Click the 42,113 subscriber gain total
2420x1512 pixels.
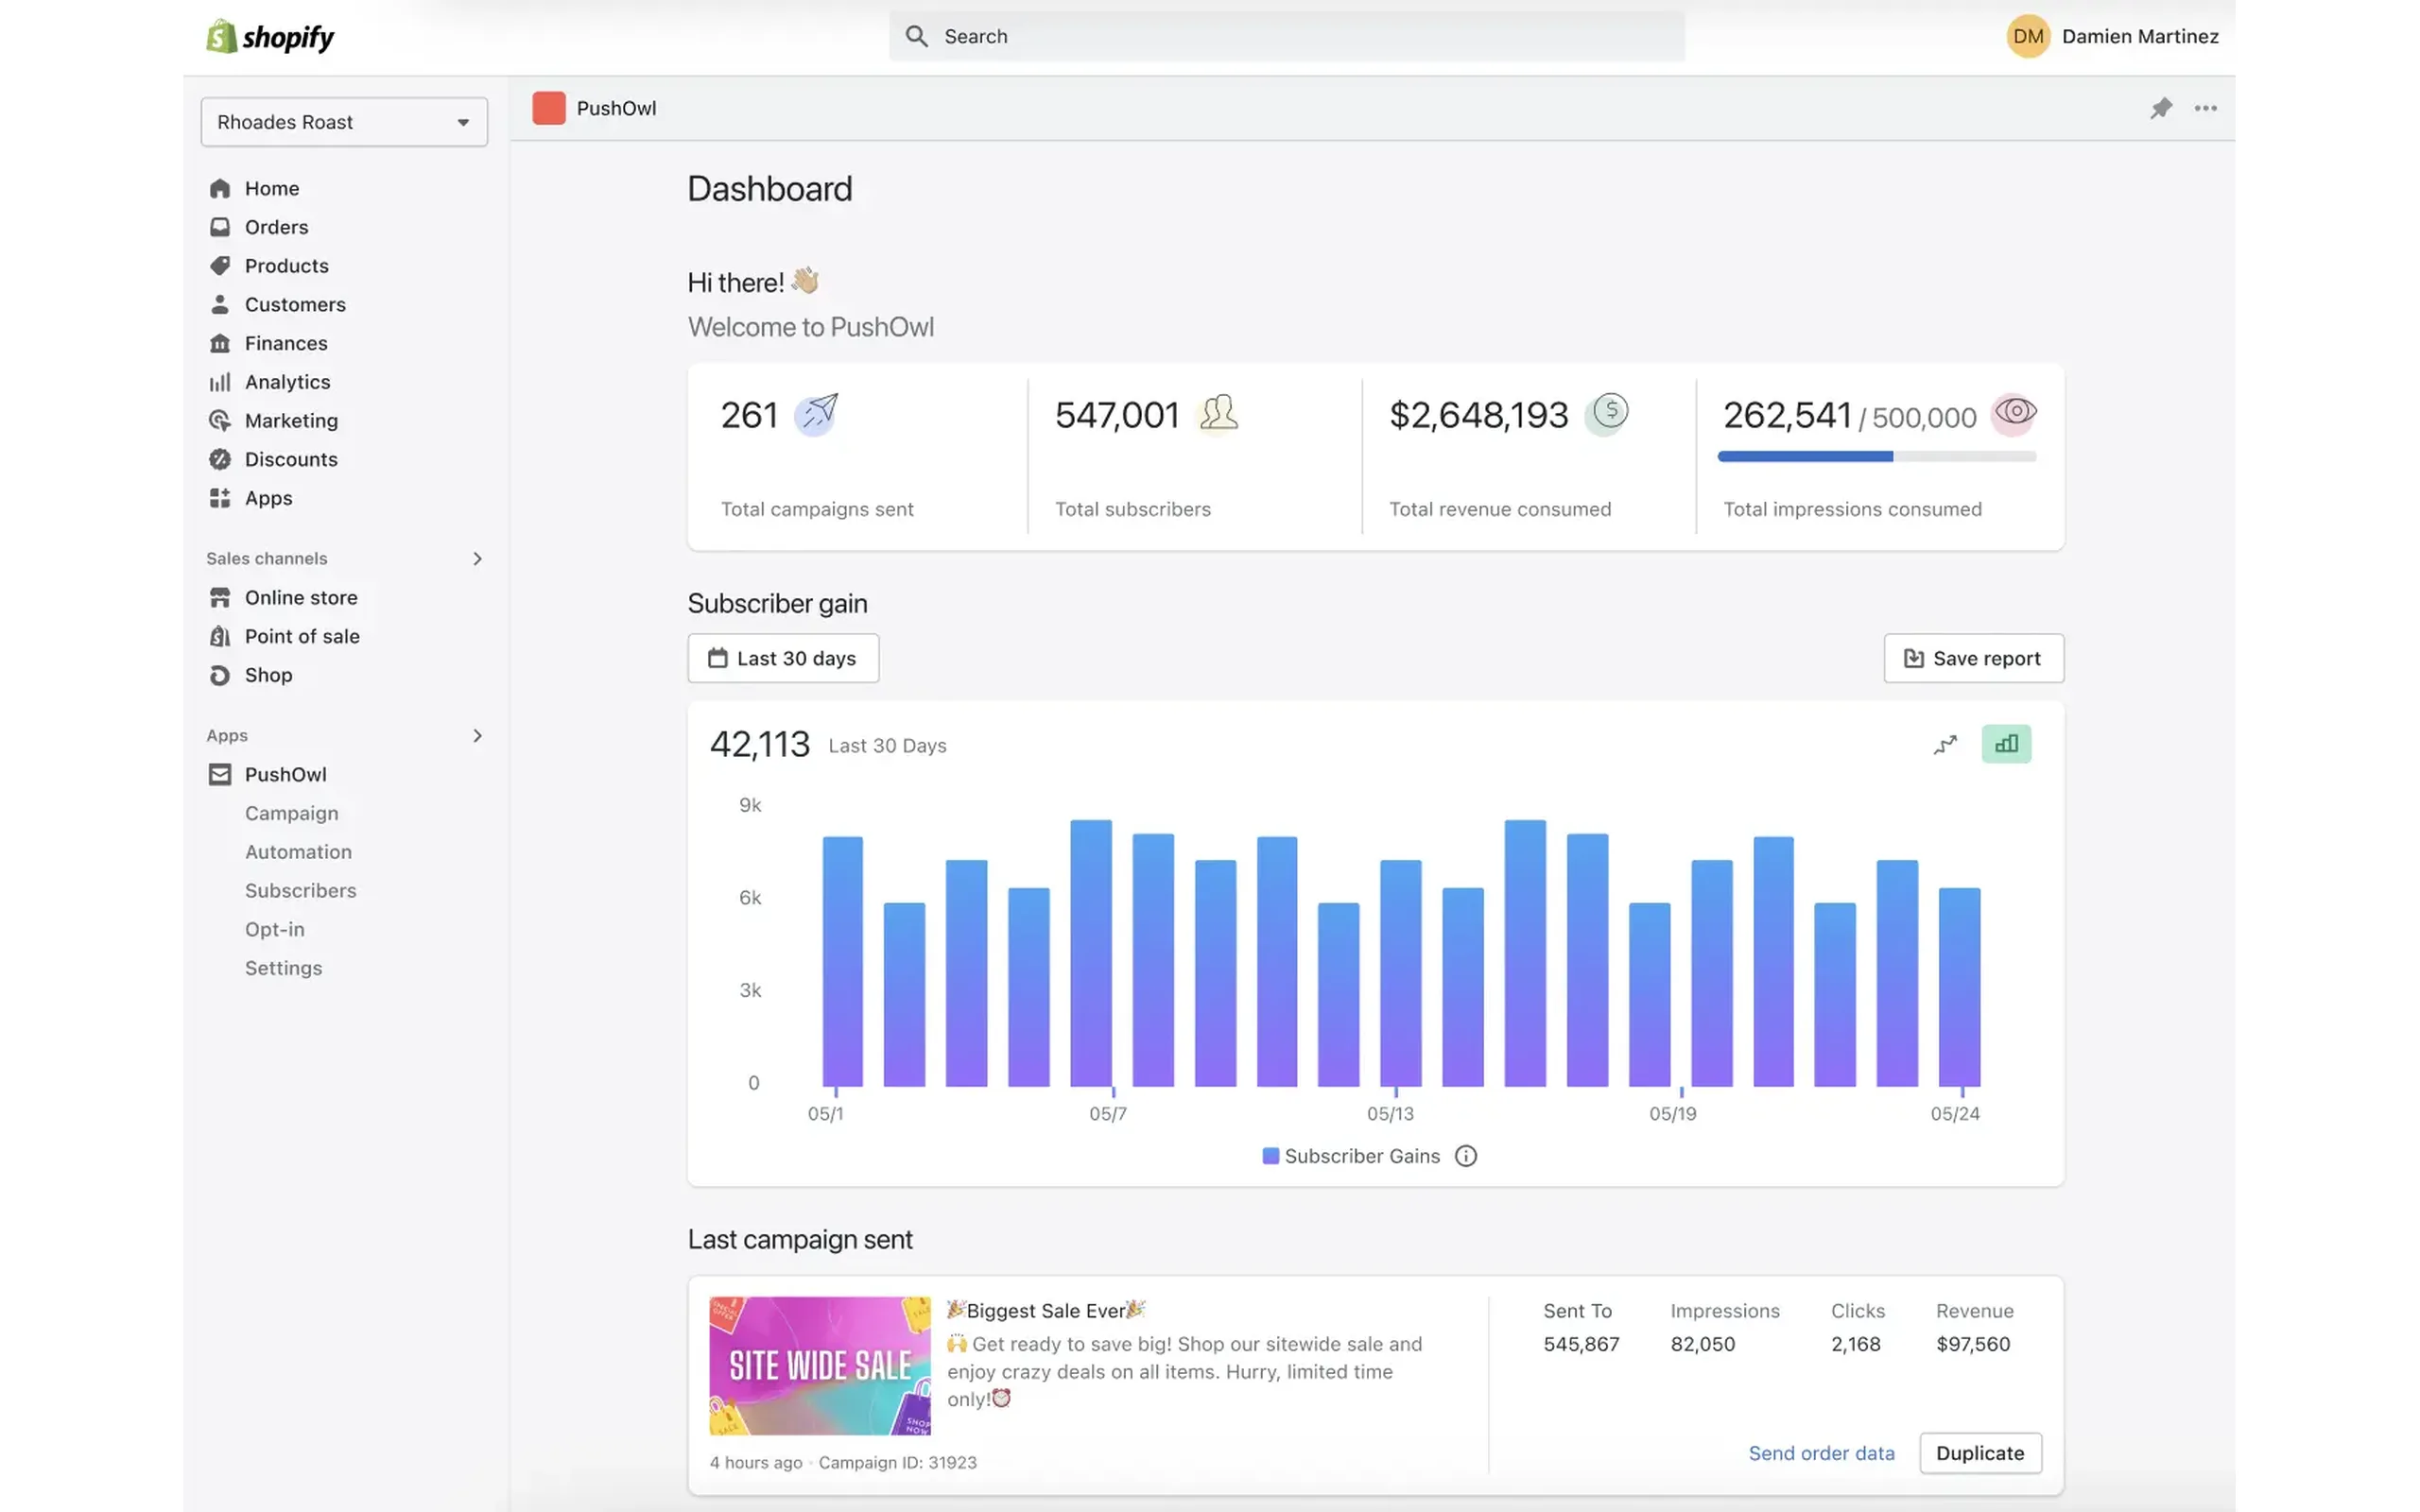[x=759, y=744]
